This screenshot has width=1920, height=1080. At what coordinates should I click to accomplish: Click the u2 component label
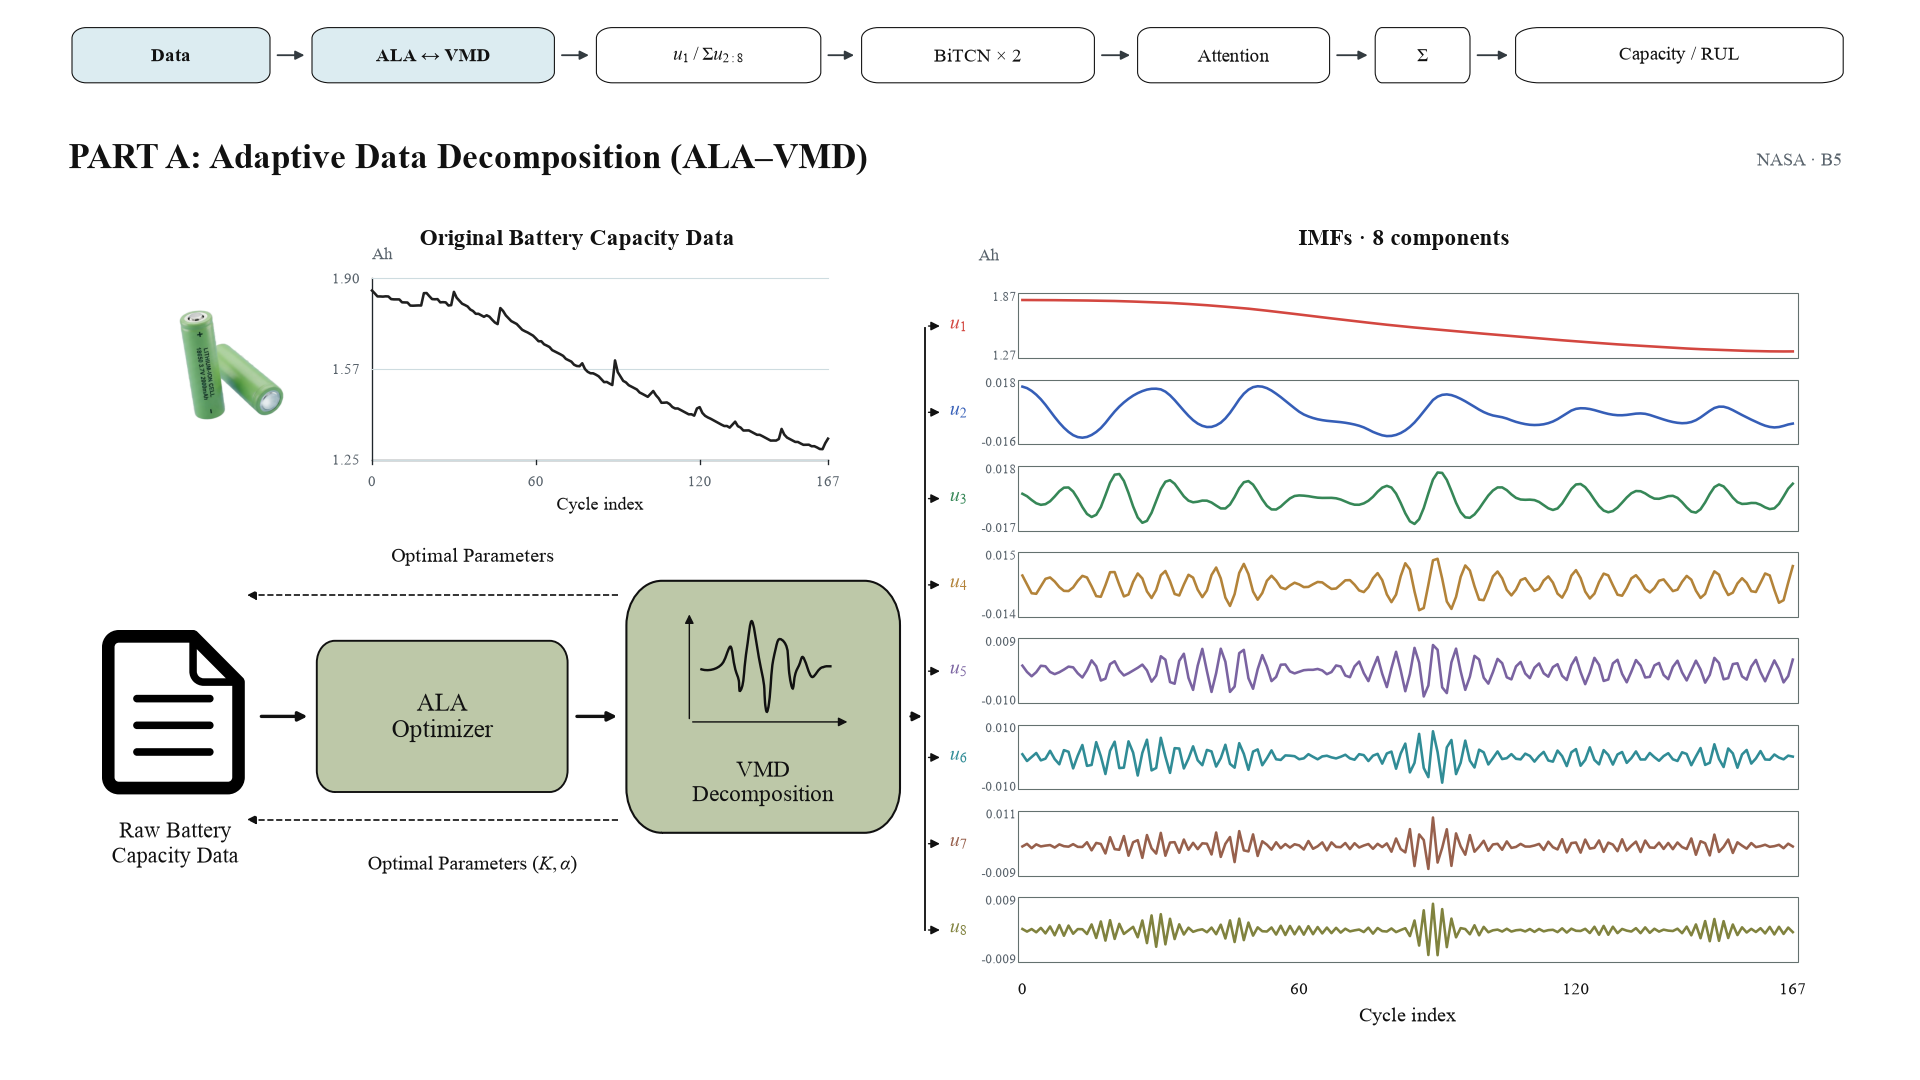pos(958,411)
